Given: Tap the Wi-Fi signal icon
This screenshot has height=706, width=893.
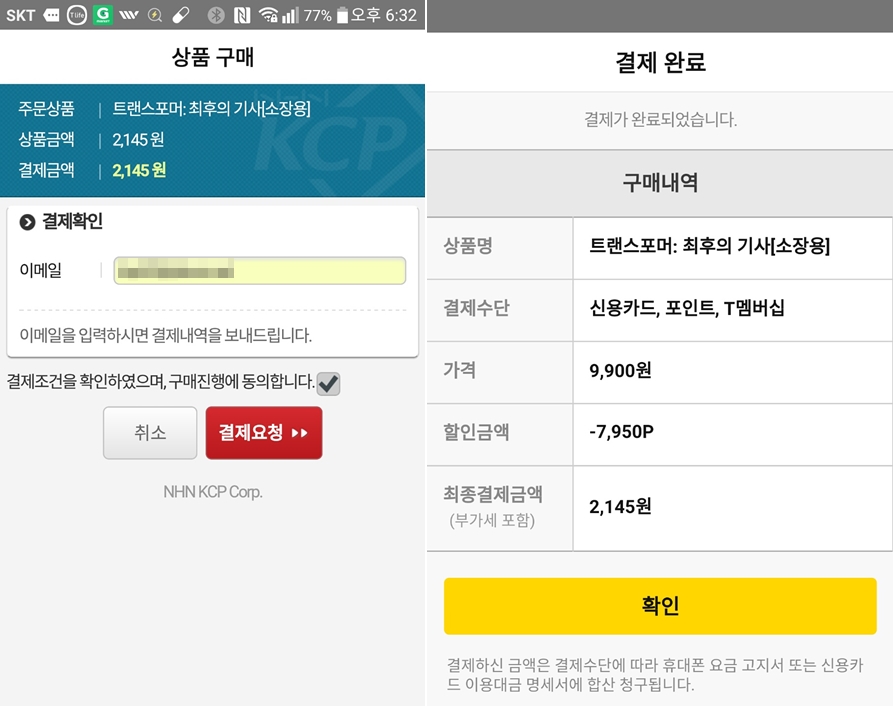Looking at the screenshot, I should [268, 15].
